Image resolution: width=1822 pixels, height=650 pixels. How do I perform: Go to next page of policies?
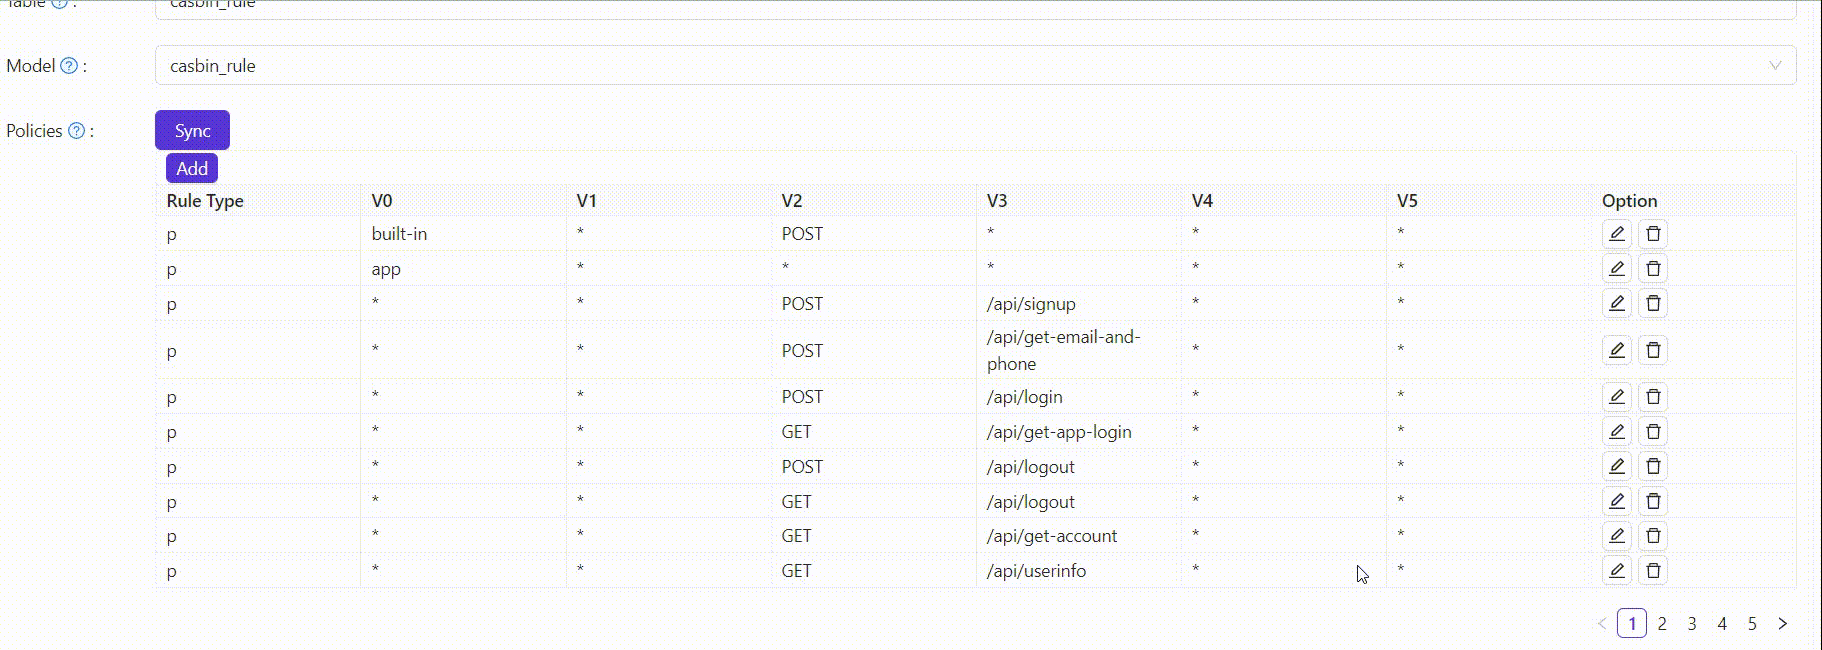tap(1782, 624)
